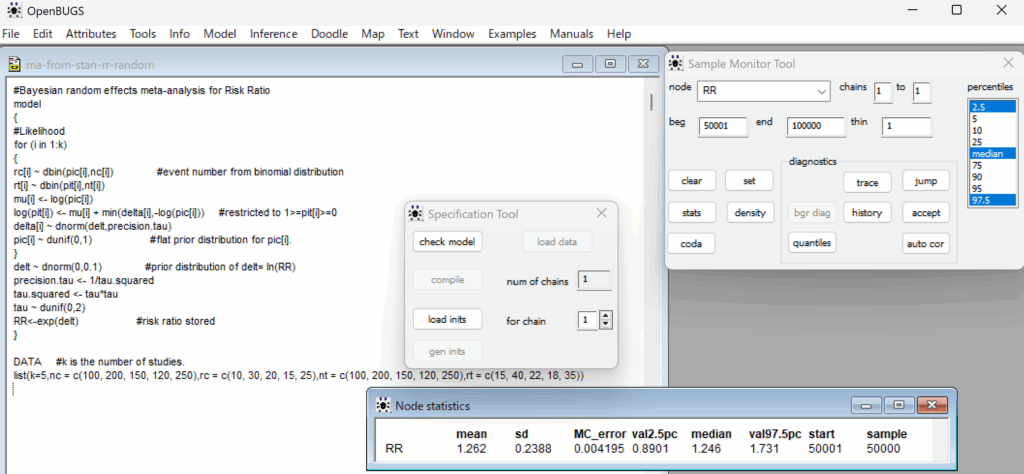Click the document icon of ma-from-stan-rr-random window
The image size is (1024, 474).
click(14, 64)
